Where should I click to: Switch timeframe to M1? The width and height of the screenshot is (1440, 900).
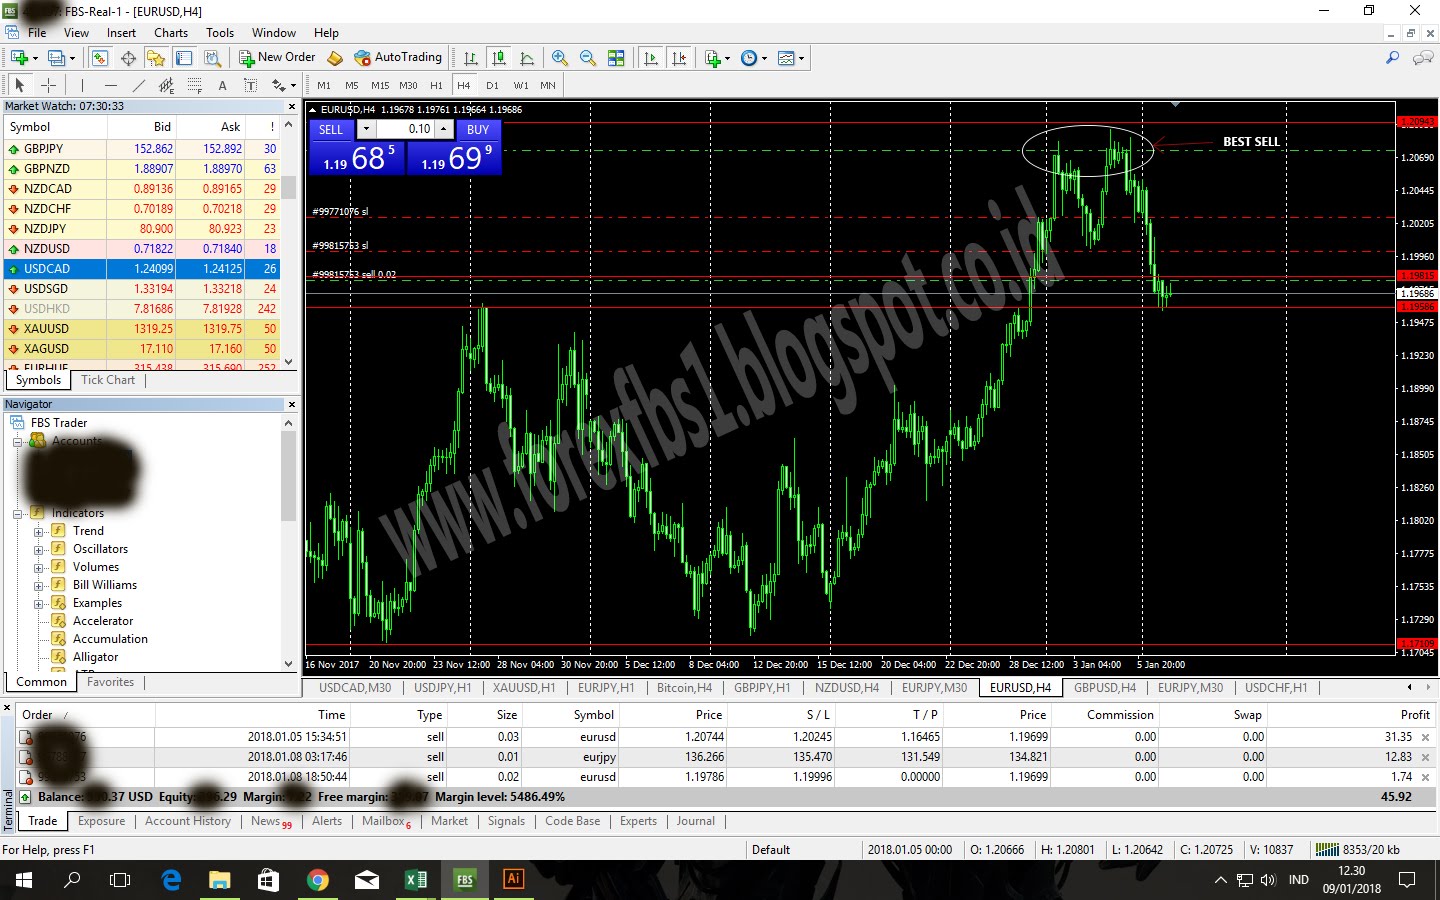coord(324,85)
